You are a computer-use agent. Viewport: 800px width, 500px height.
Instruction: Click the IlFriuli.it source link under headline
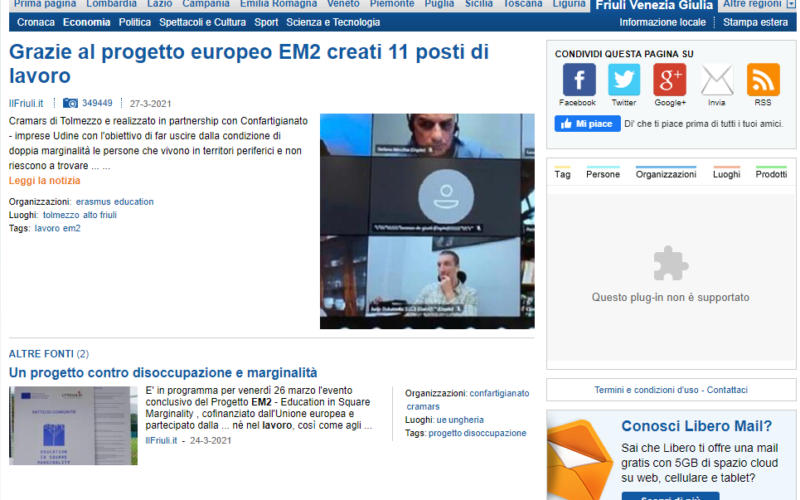tap(26, 104)
